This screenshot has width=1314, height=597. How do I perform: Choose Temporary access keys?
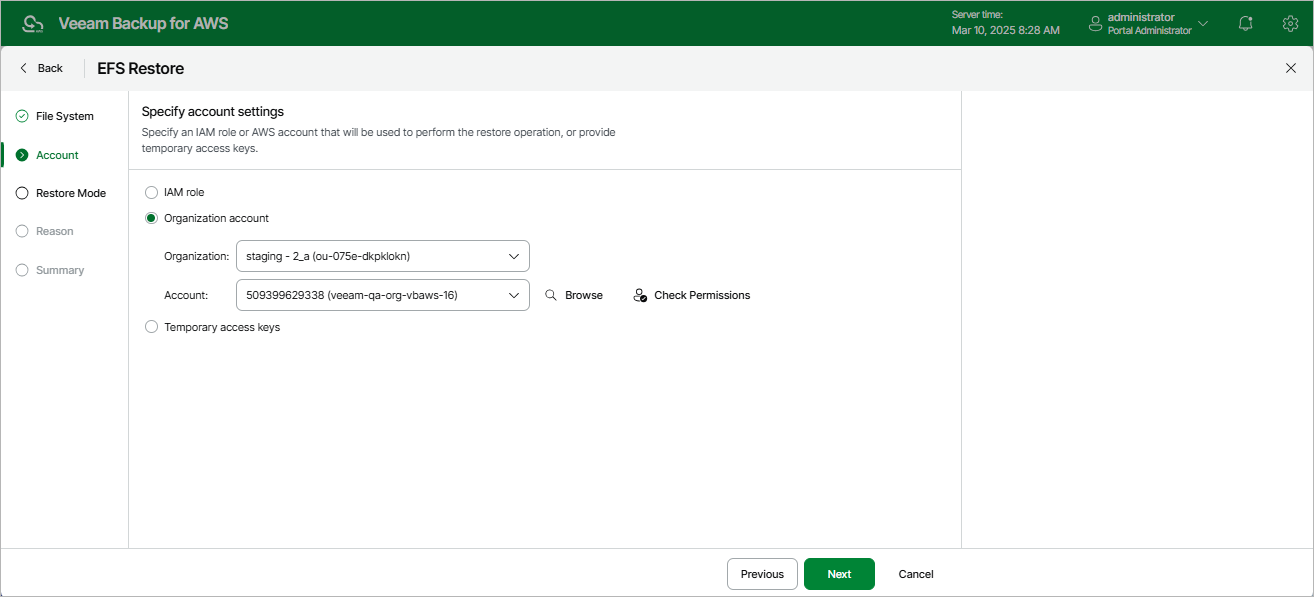(151, 326)
